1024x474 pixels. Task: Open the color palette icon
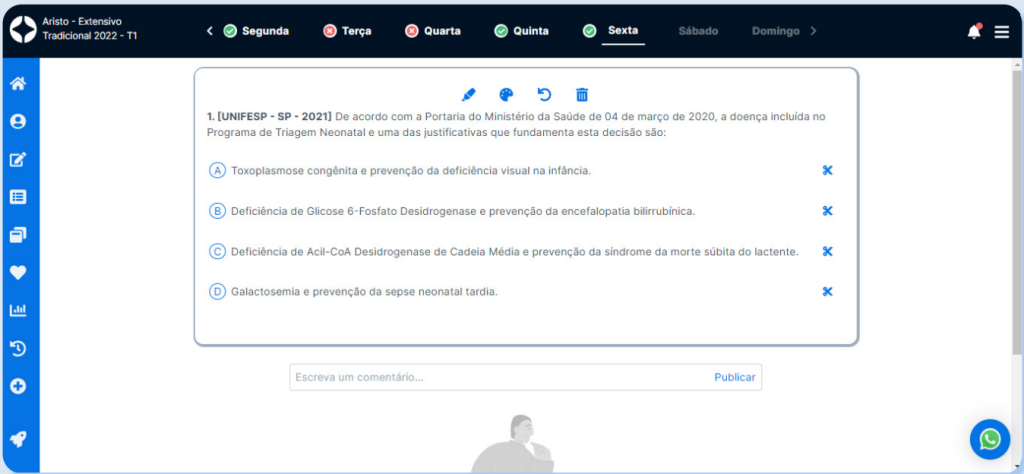pyautogui.click(x=506, y=95)
